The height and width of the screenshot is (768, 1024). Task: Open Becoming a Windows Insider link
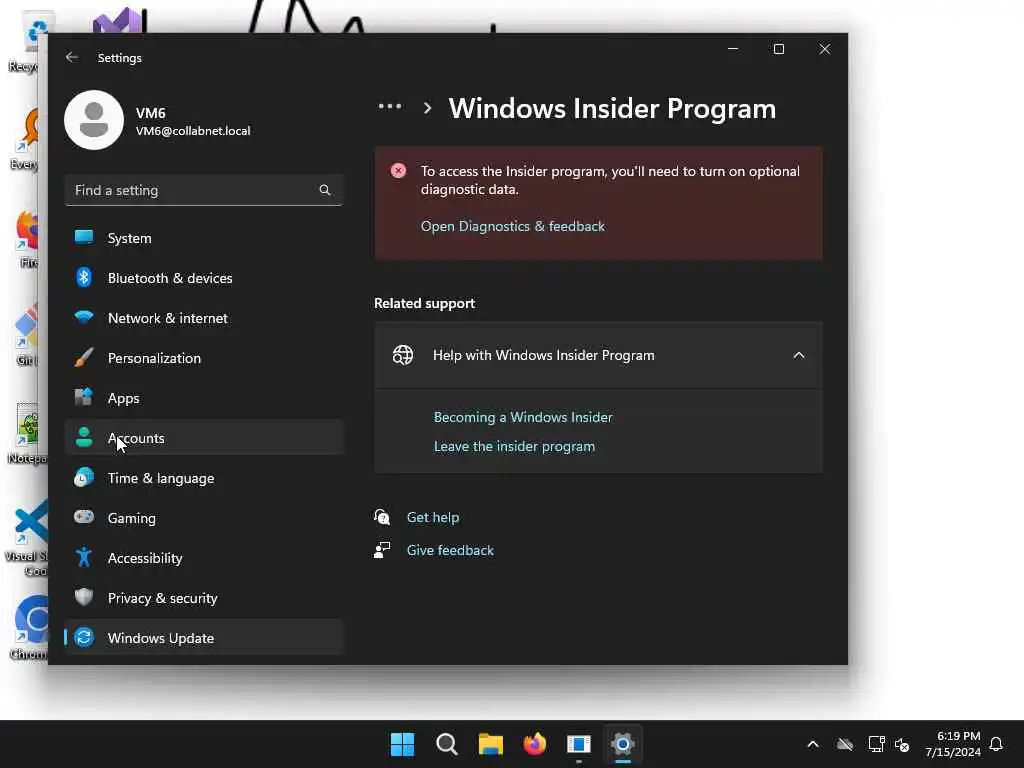(x=523, y=417)
